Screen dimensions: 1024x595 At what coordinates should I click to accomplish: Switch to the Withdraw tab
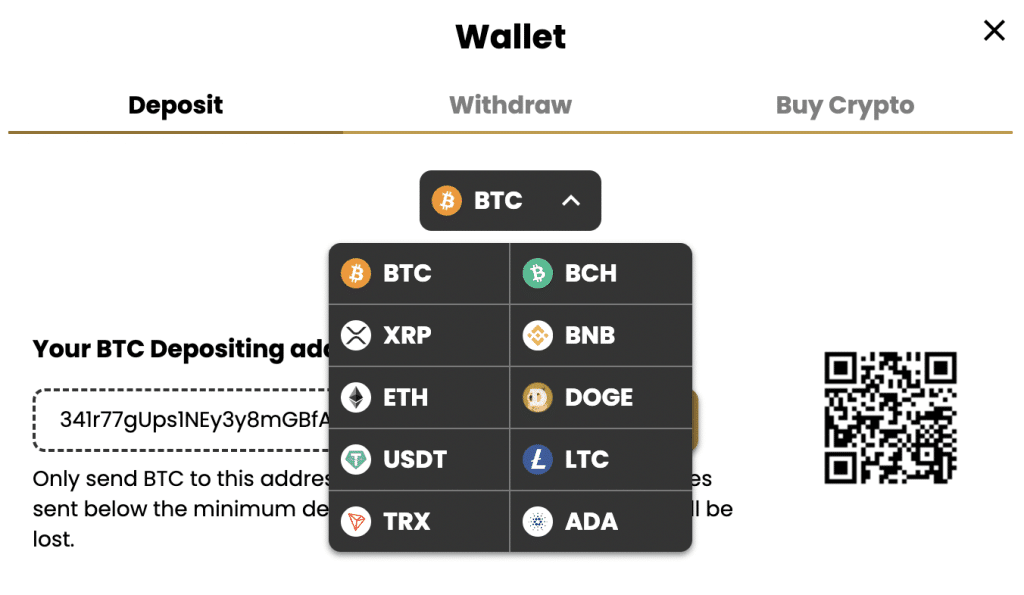click(510, 105)
